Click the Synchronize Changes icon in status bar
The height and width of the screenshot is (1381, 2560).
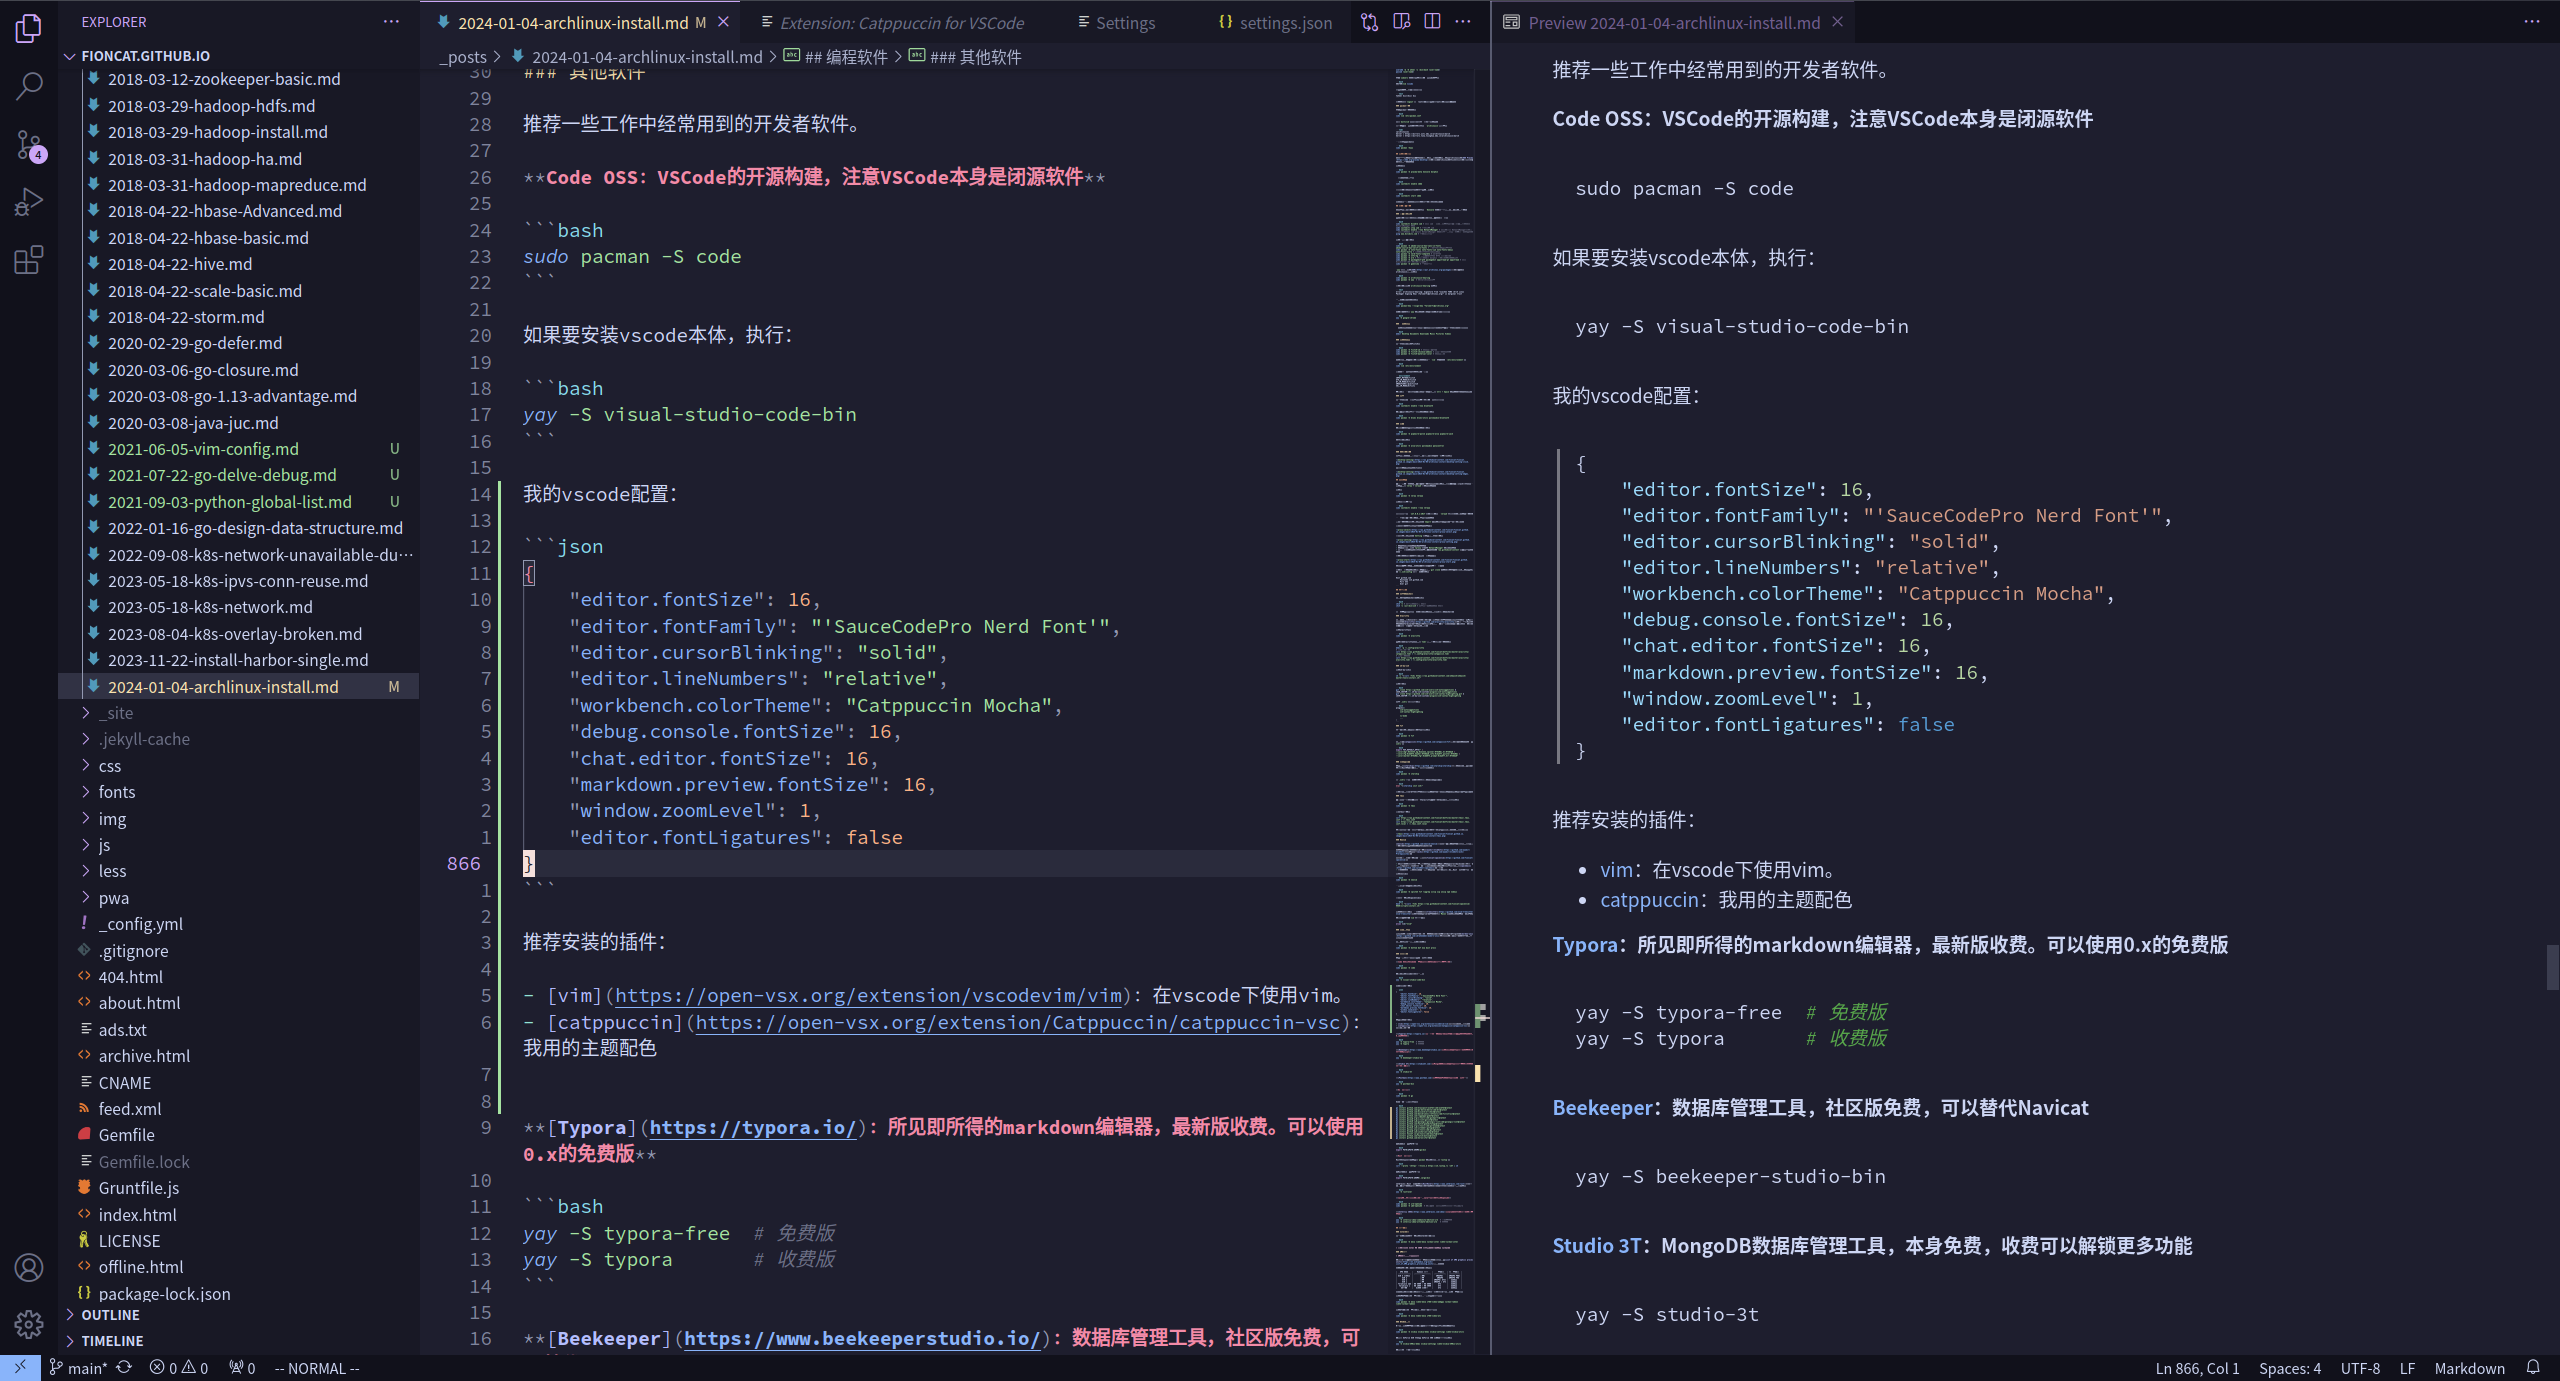(x=124, y=1368)
